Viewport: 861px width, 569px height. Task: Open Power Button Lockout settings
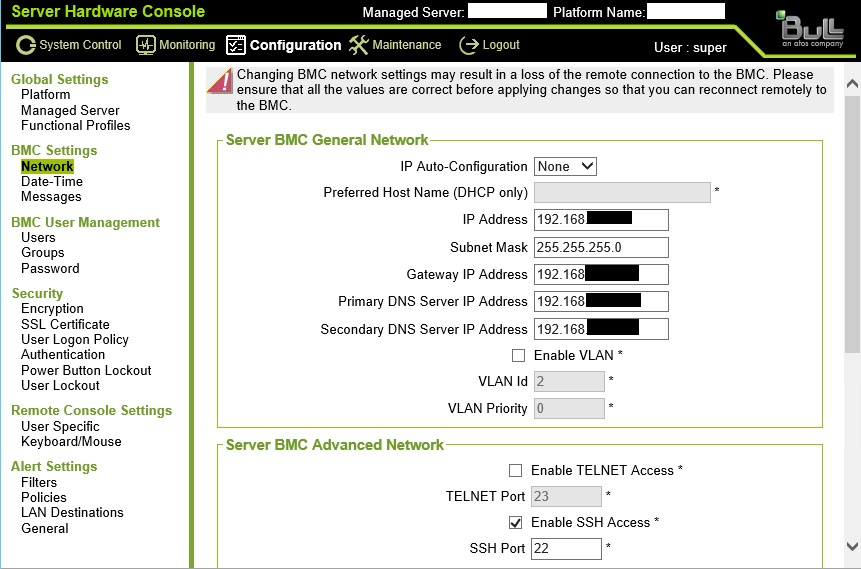click(x=86, y=370)
